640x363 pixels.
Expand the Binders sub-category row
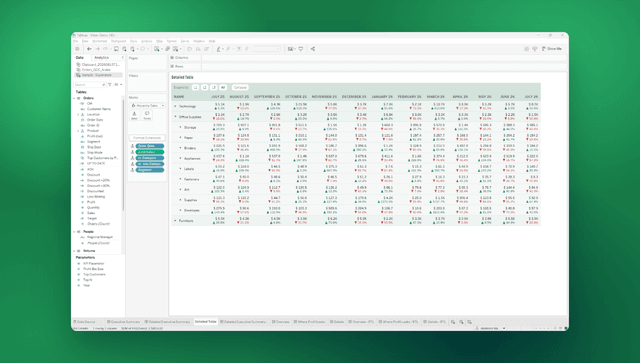point(180,148)
